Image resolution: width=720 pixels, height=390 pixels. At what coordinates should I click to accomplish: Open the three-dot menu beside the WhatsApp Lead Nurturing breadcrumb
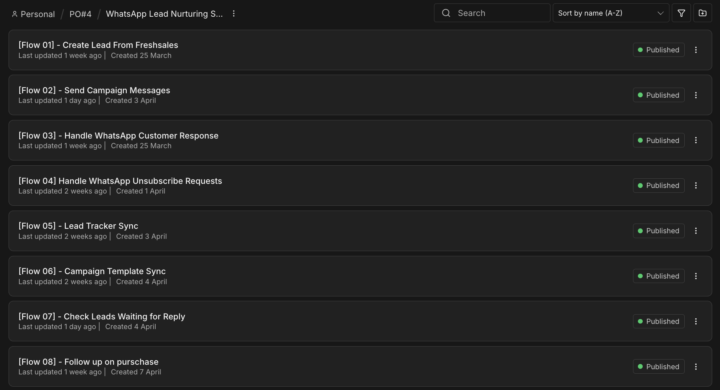click(x=234, y=14)
